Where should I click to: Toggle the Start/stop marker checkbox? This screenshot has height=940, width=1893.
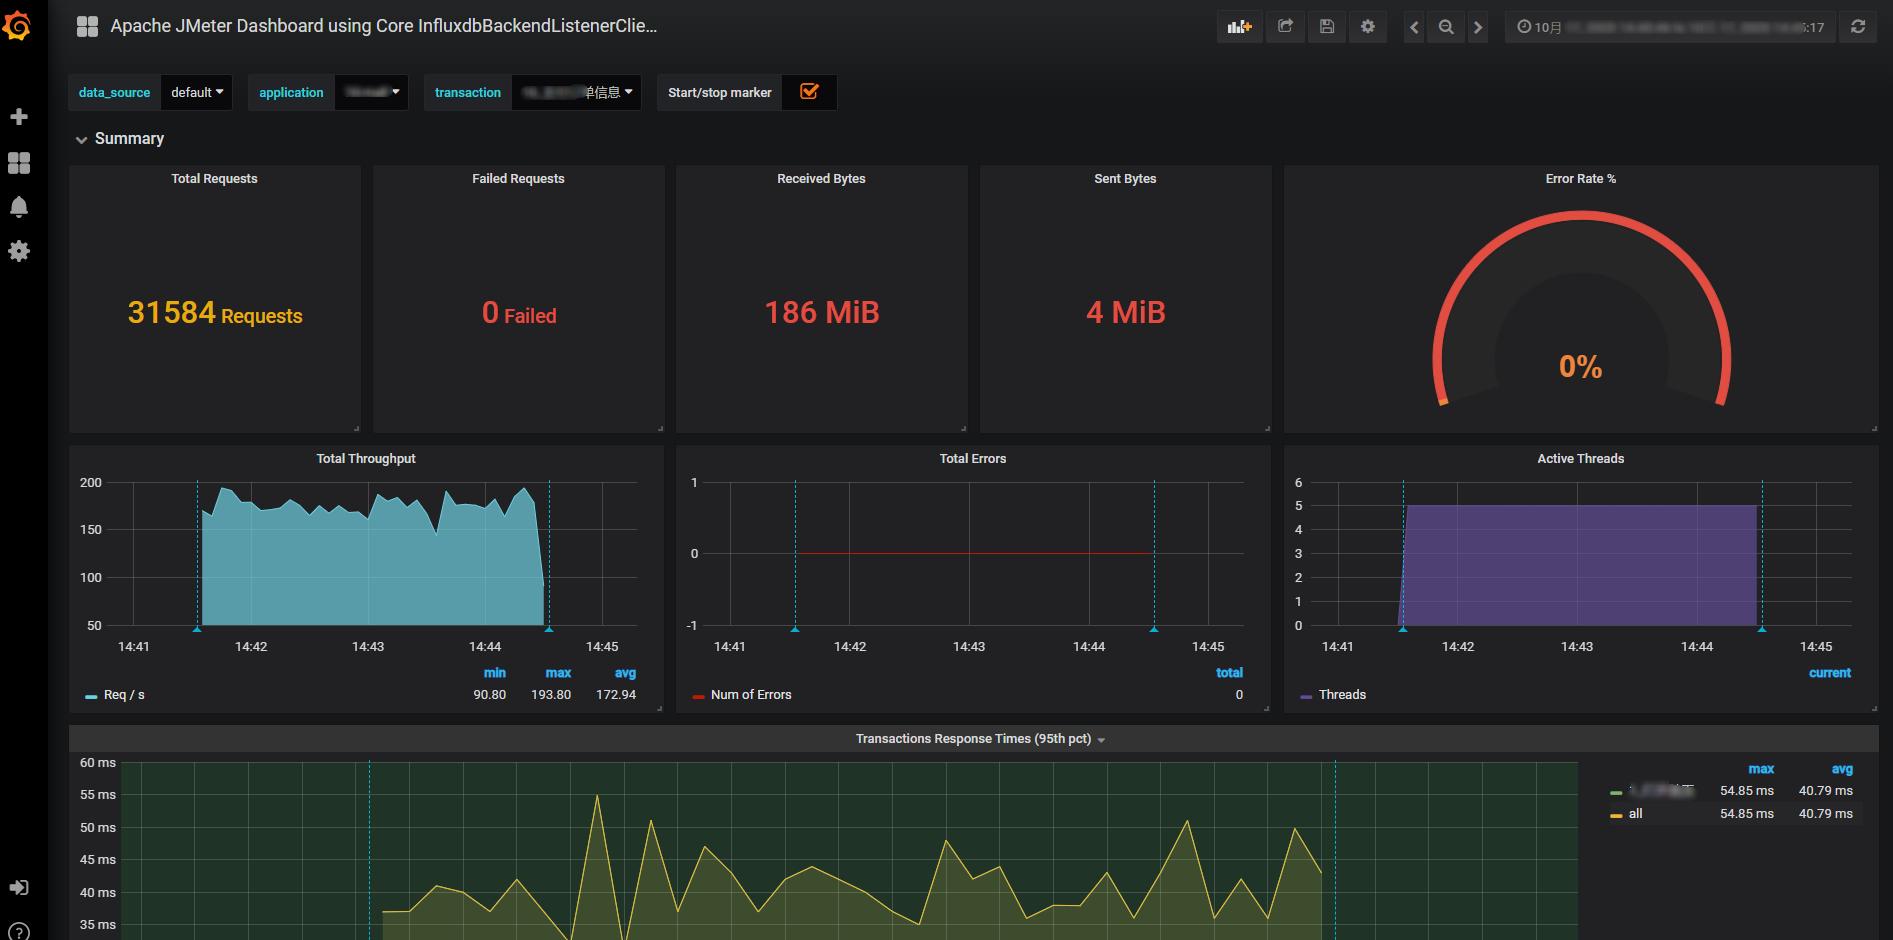coord(809,92)
